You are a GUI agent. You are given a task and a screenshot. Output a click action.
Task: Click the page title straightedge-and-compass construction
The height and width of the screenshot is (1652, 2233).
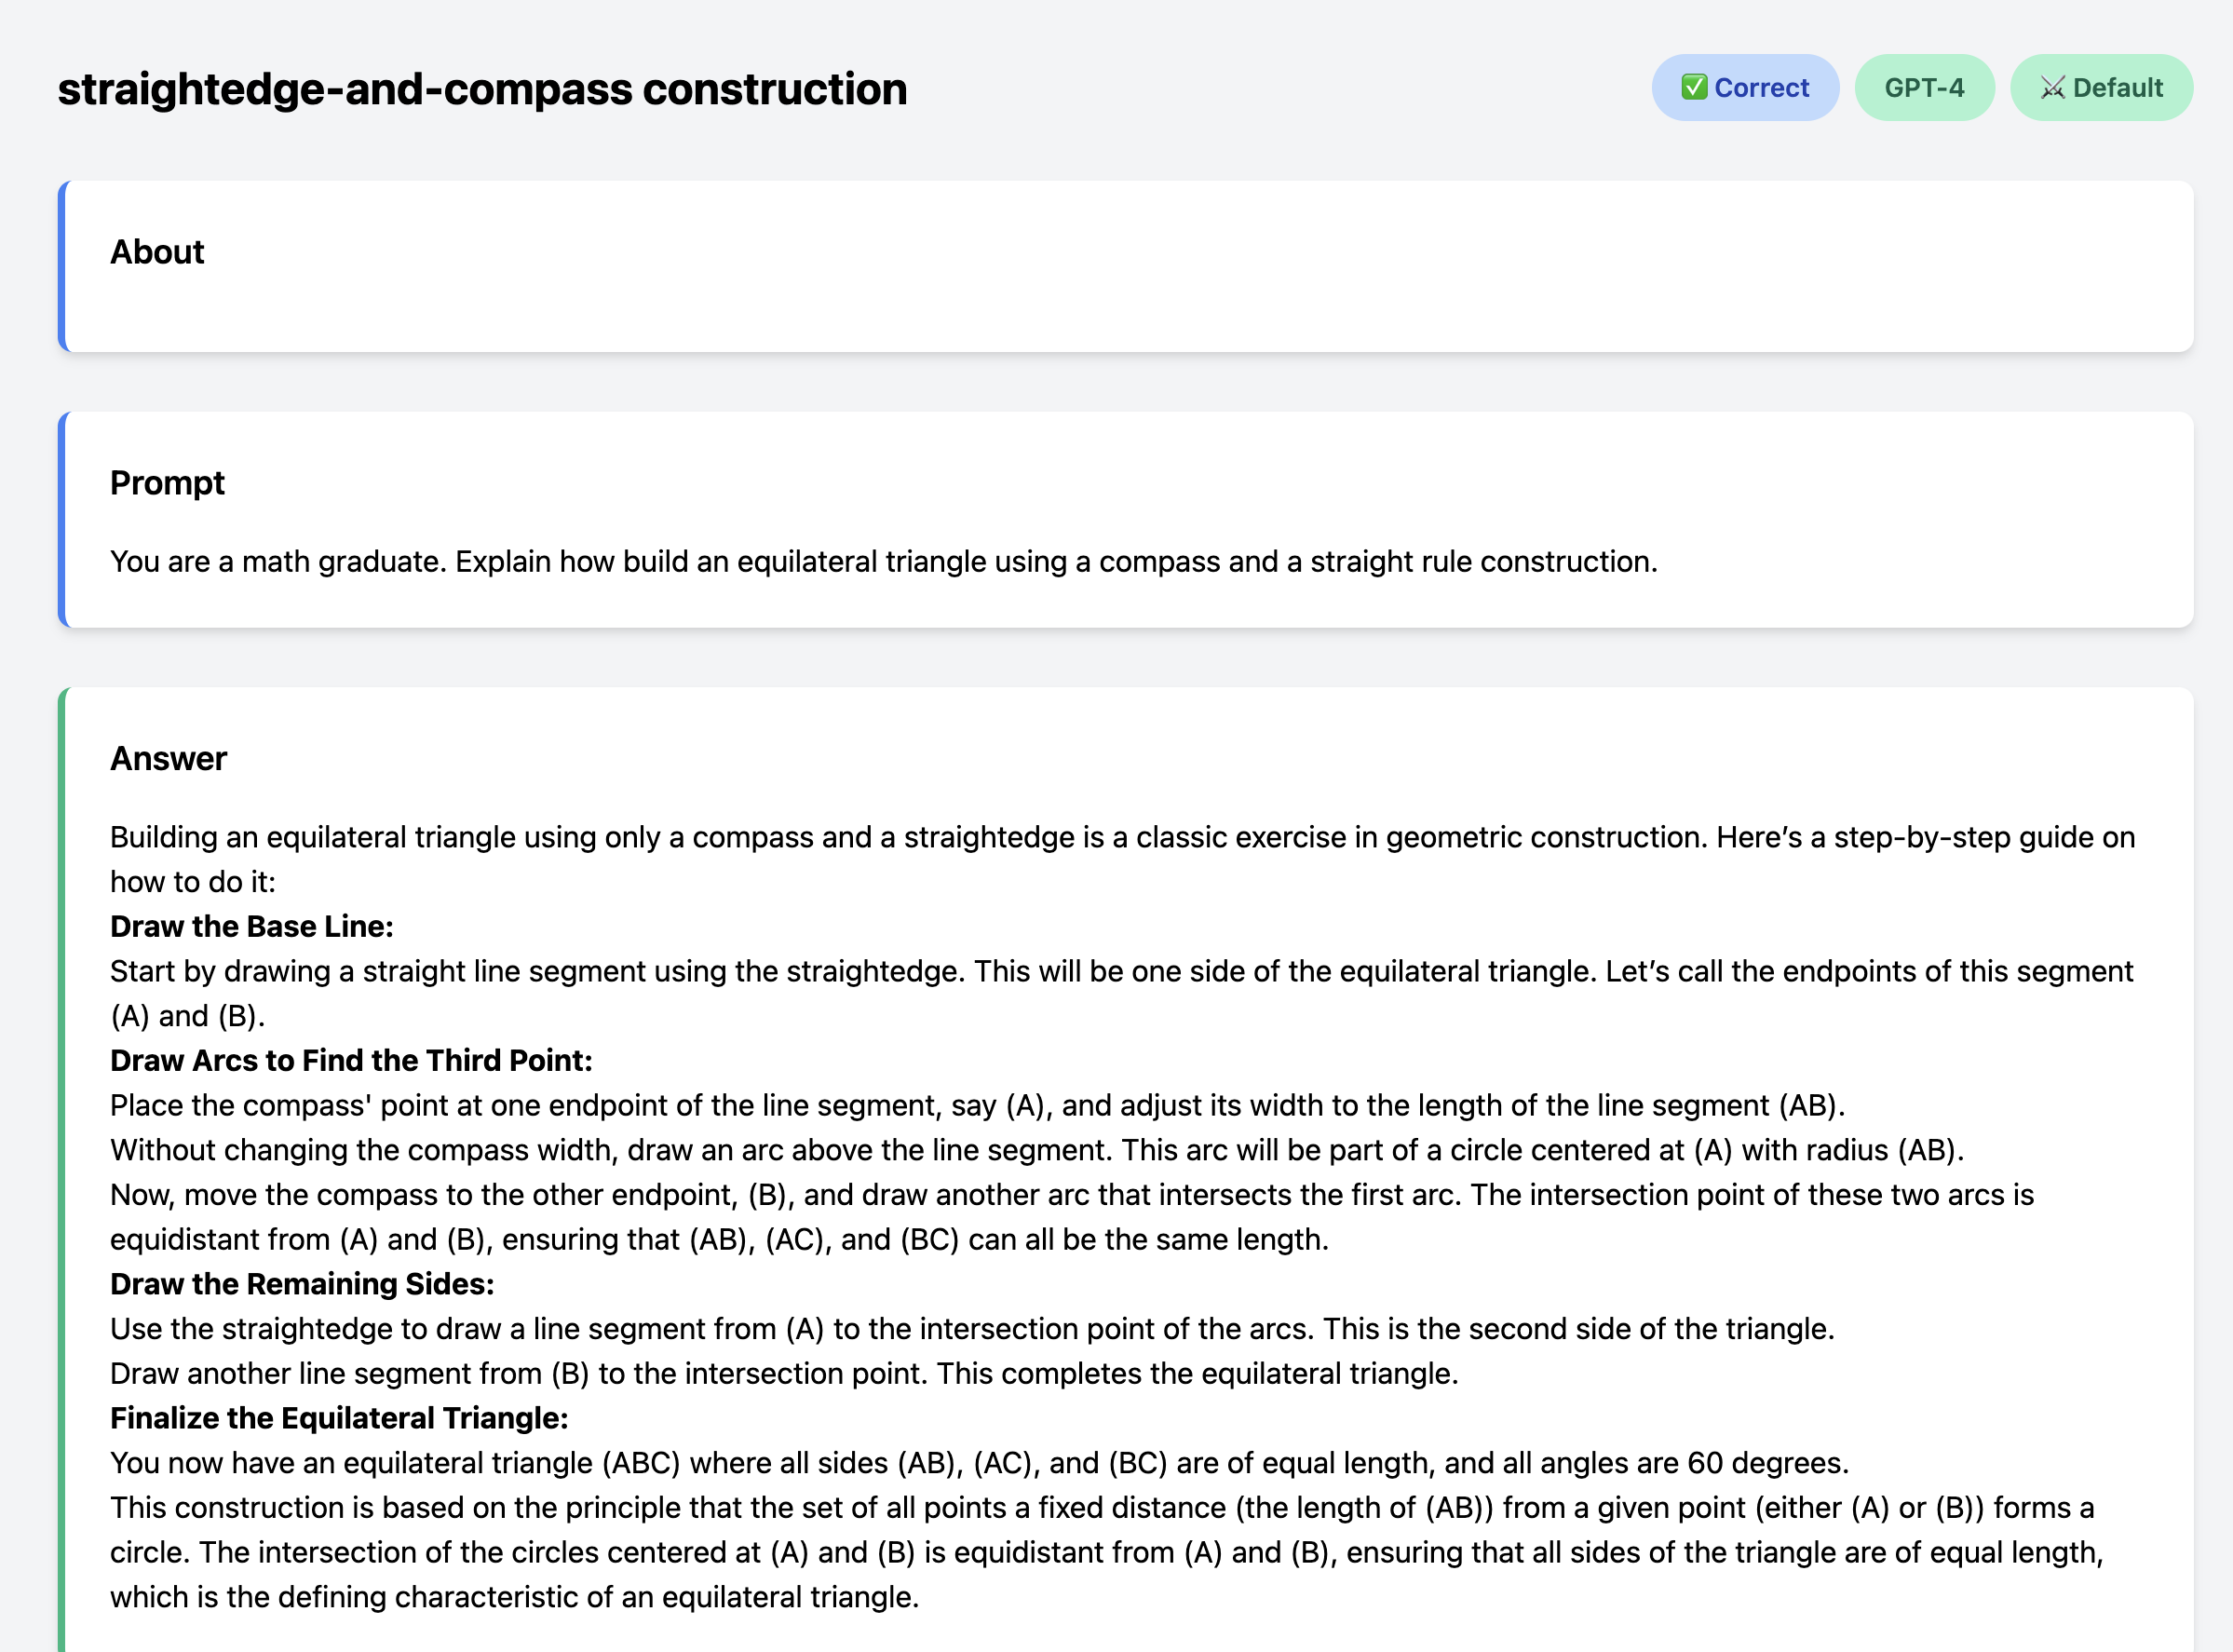pos(482,89)
